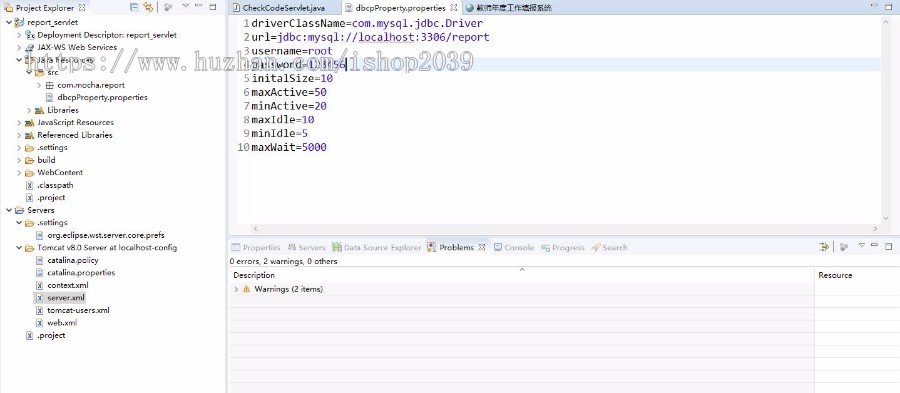Click the Focus on Active Task icon in Project Explorer

click(168, 7)
